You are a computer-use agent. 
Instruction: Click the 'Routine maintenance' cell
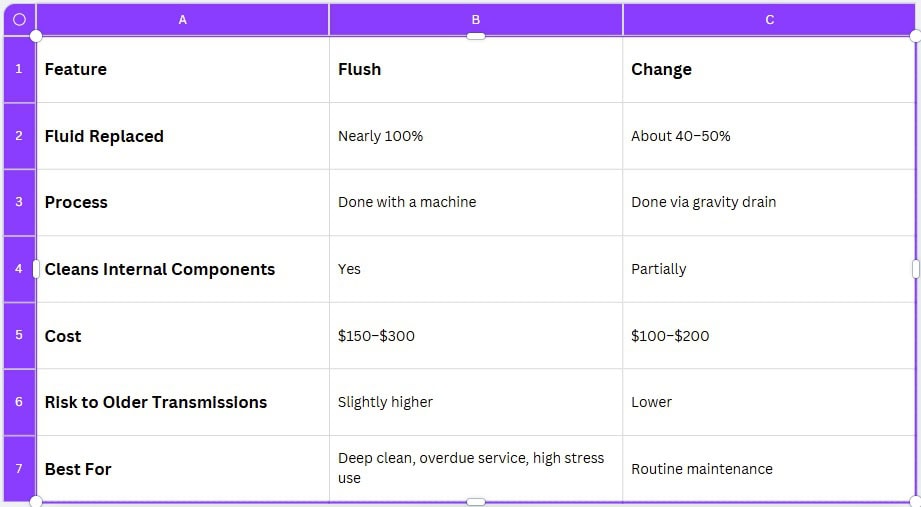[x=769, y=469]
